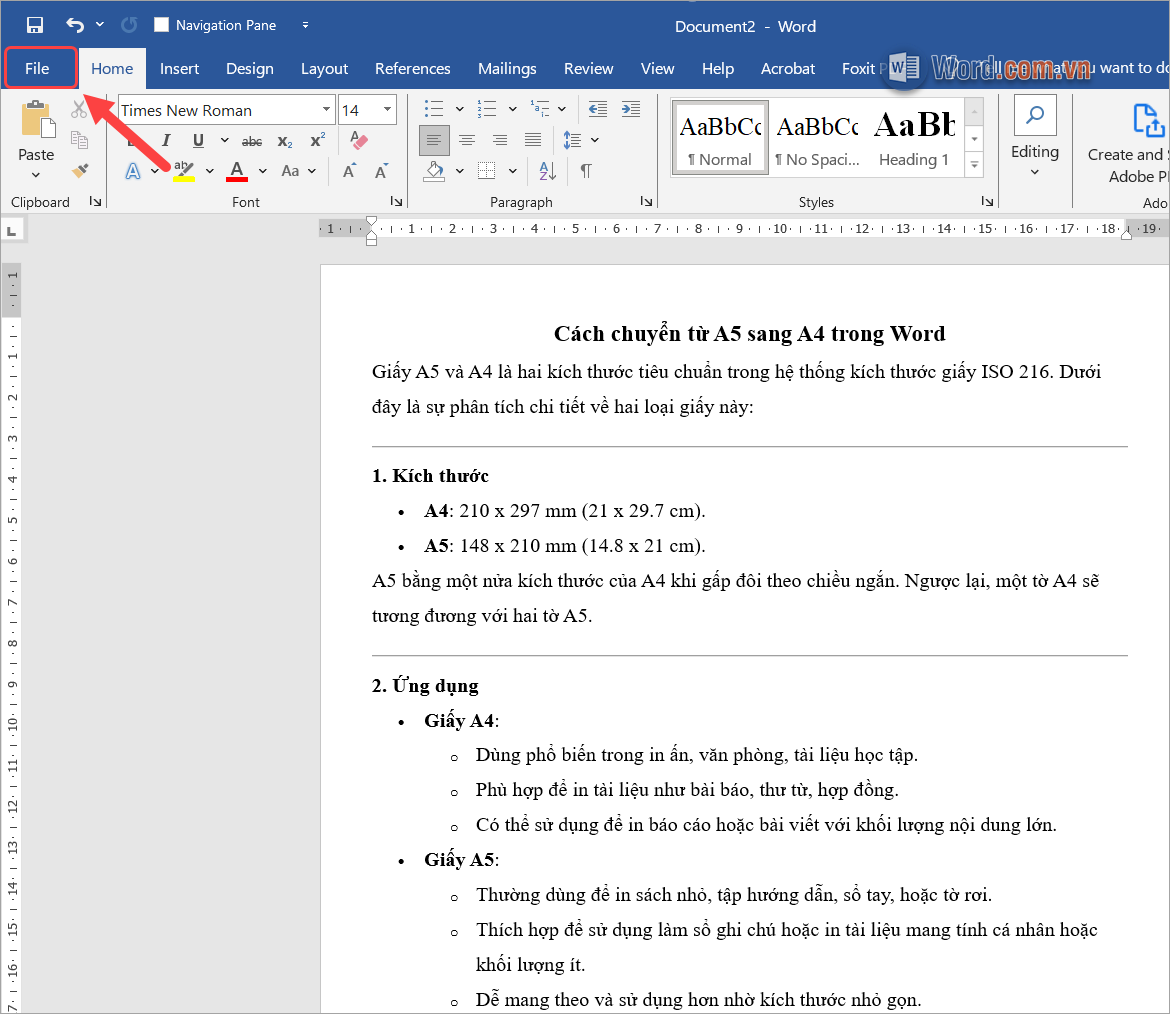Switch to the Design tab
Screen dimensions: 1170x1014
click(249, 69)
